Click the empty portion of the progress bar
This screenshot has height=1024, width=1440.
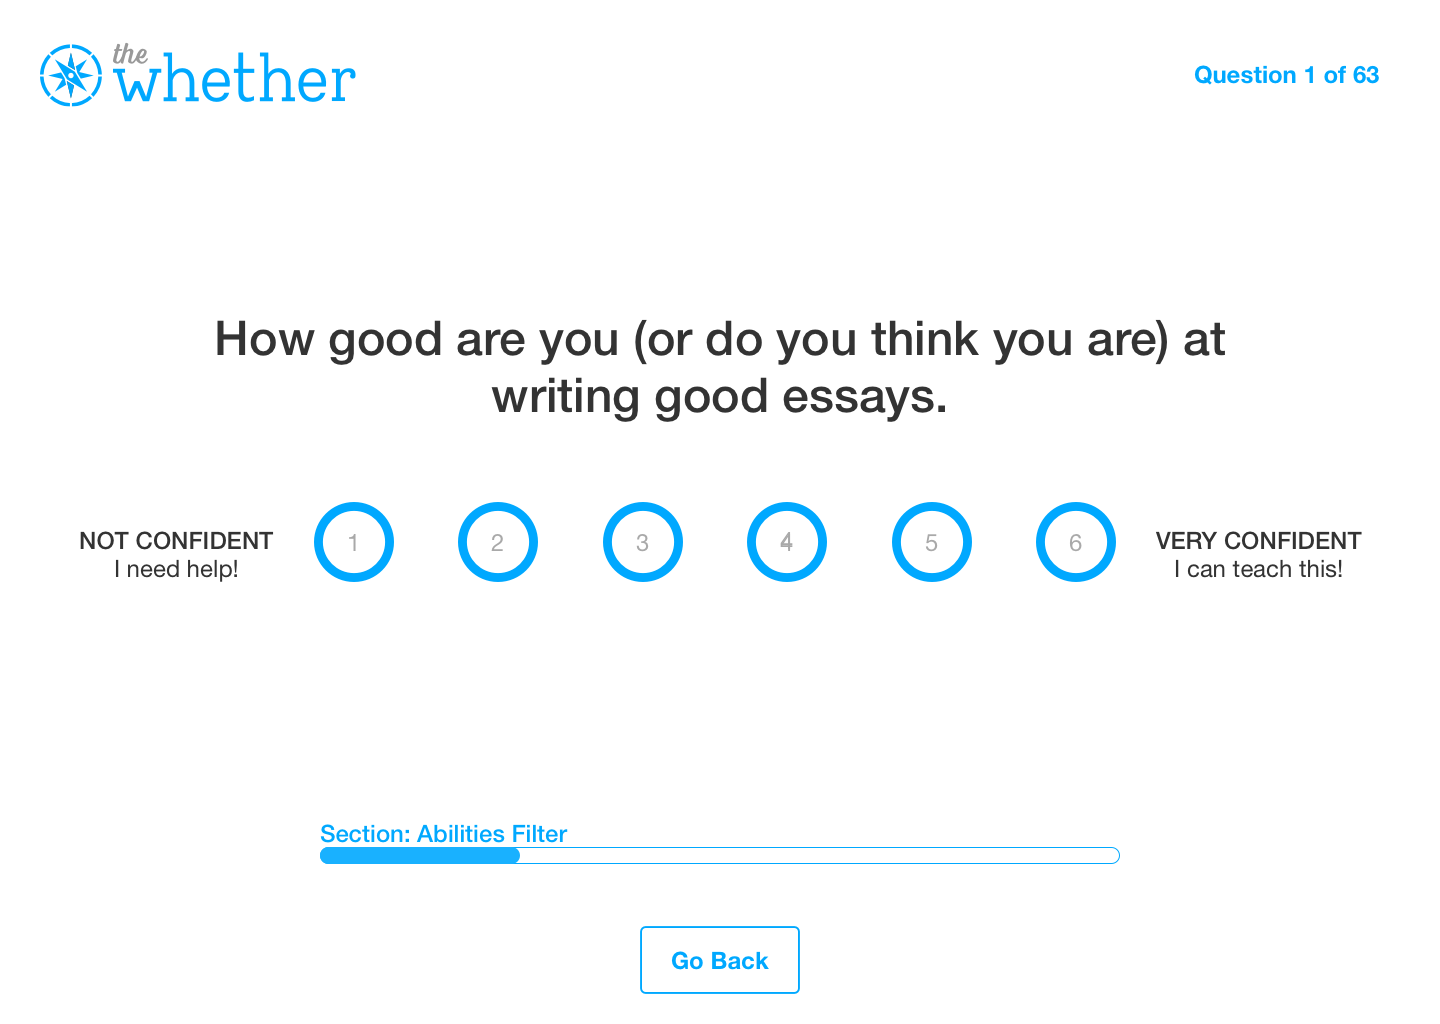click(818, 855)
